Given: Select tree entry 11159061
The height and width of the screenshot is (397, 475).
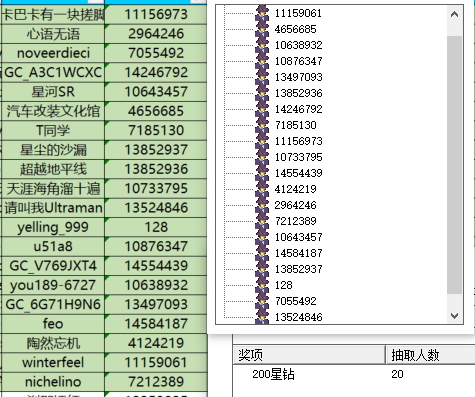Looking at the screenshot, I should click(298, 13).
